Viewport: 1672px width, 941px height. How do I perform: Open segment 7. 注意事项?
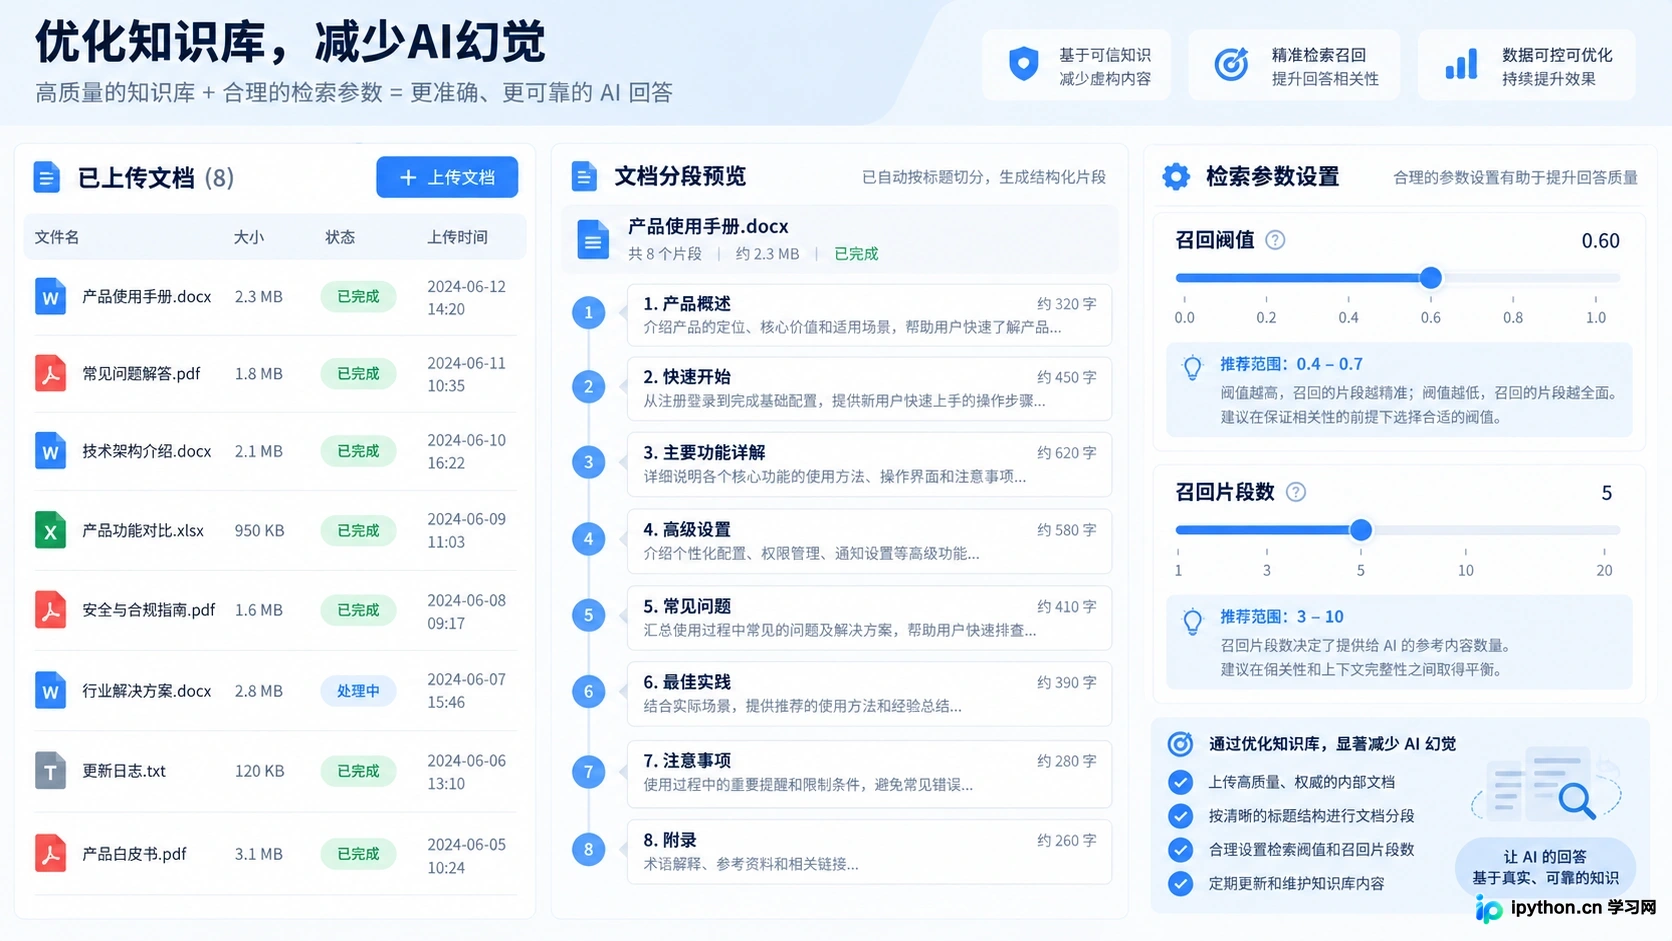tap(869, 772)
